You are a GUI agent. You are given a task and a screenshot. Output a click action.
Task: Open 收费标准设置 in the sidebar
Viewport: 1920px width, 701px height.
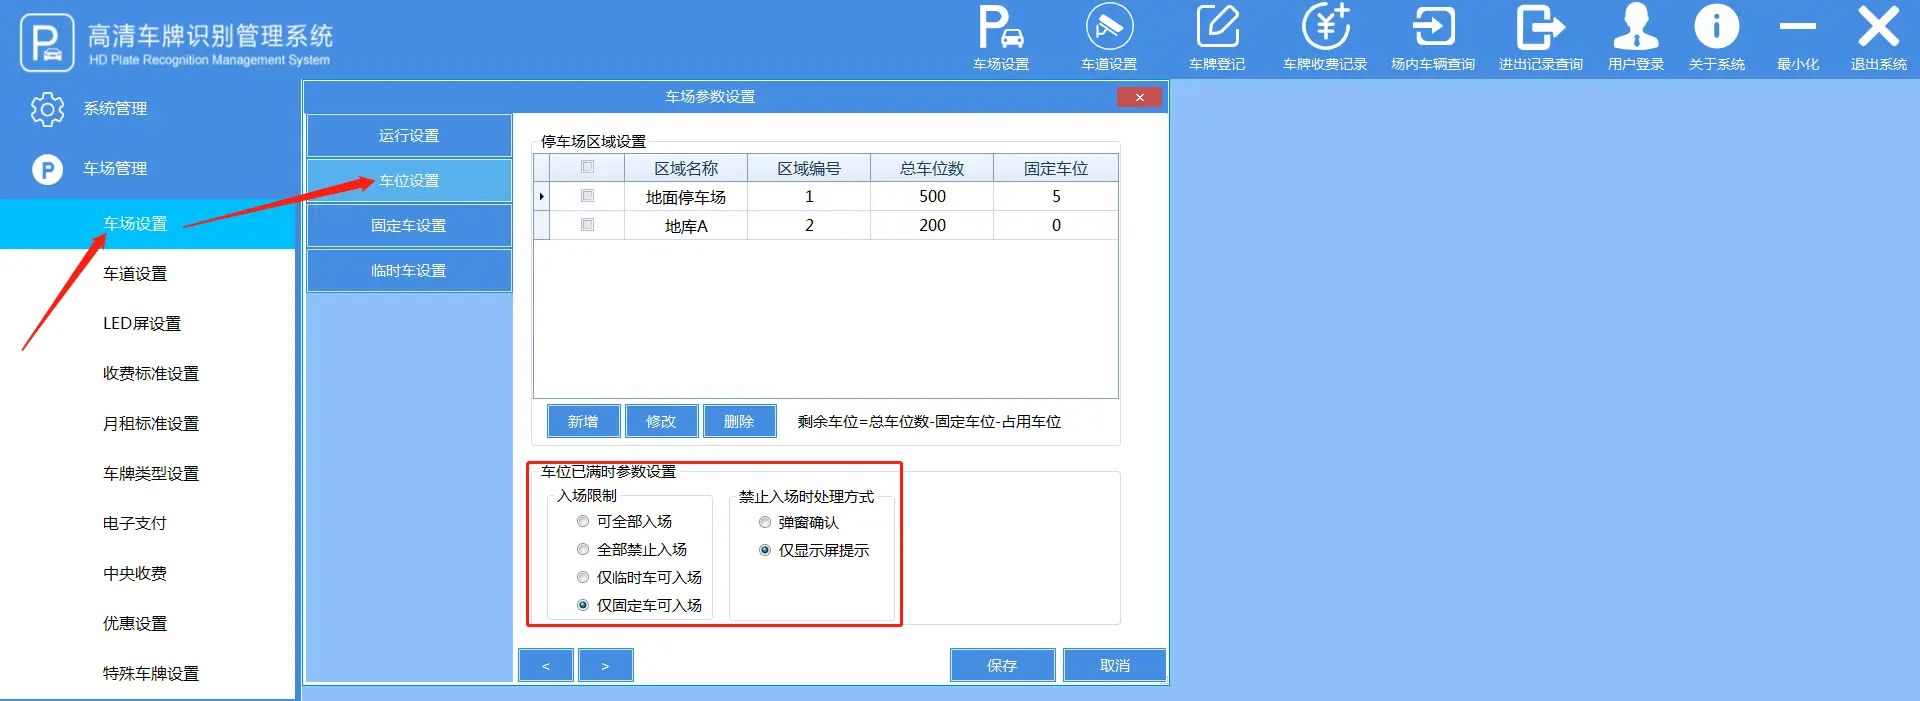[x=151, y=374]
